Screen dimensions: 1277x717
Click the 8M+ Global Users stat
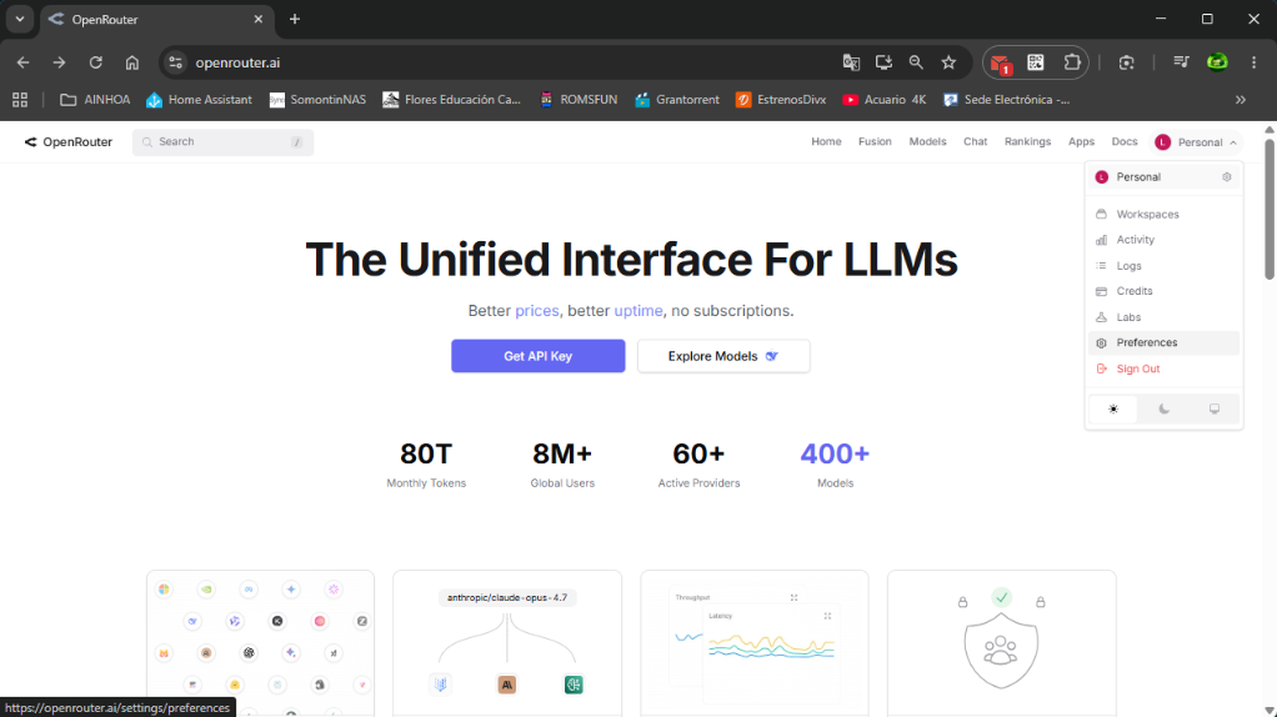click(x=562, y=465)
